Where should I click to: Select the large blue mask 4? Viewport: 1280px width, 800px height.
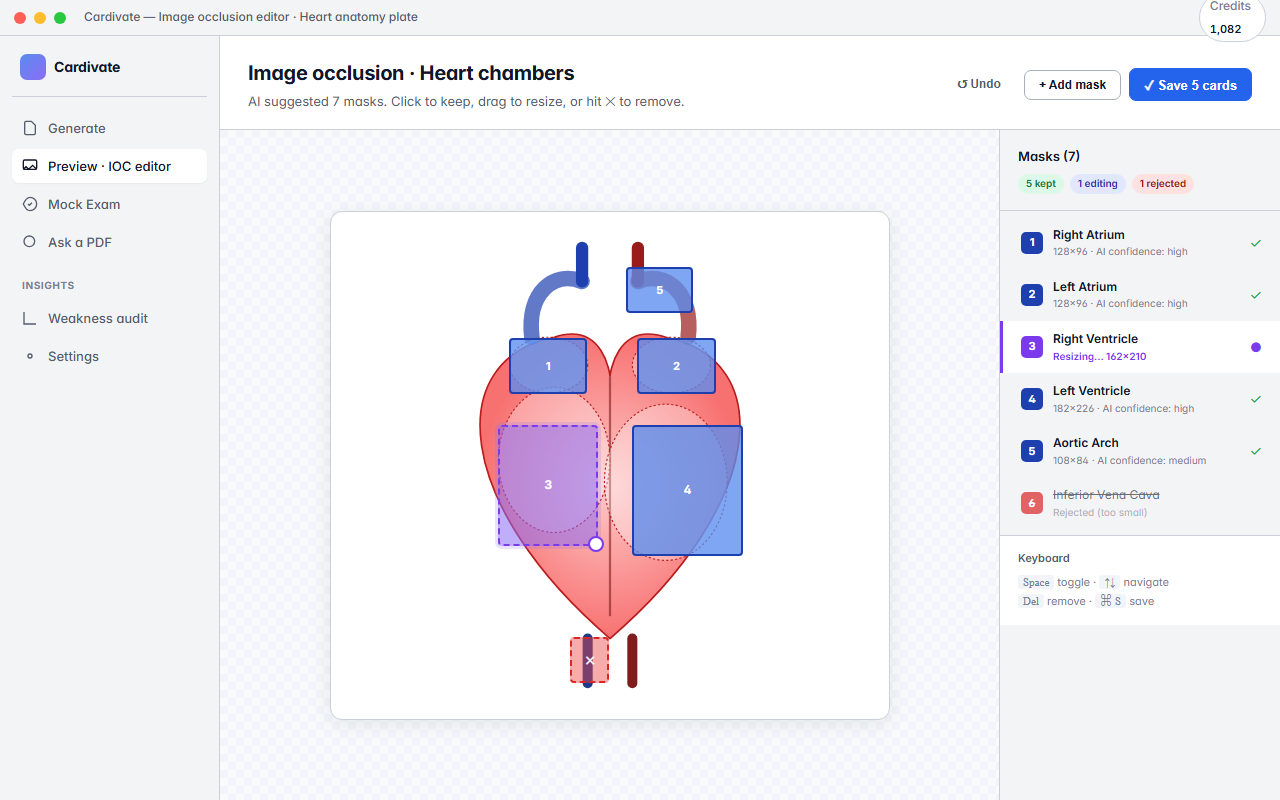coord(687,490)
